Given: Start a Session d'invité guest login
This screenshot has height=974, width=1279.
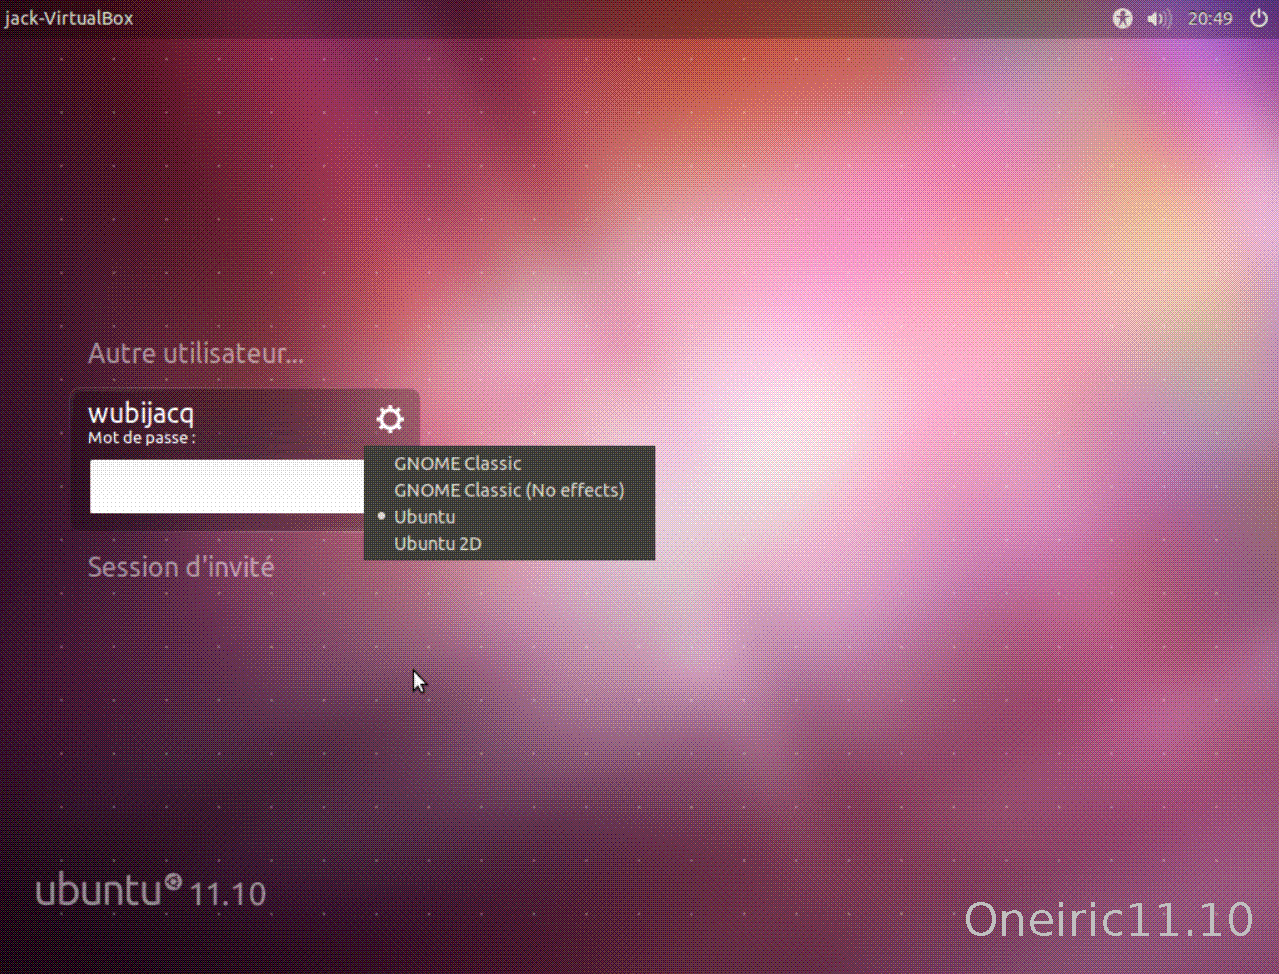Looking at the screenshot, I should pyautogui.click(x=181, y=566).
